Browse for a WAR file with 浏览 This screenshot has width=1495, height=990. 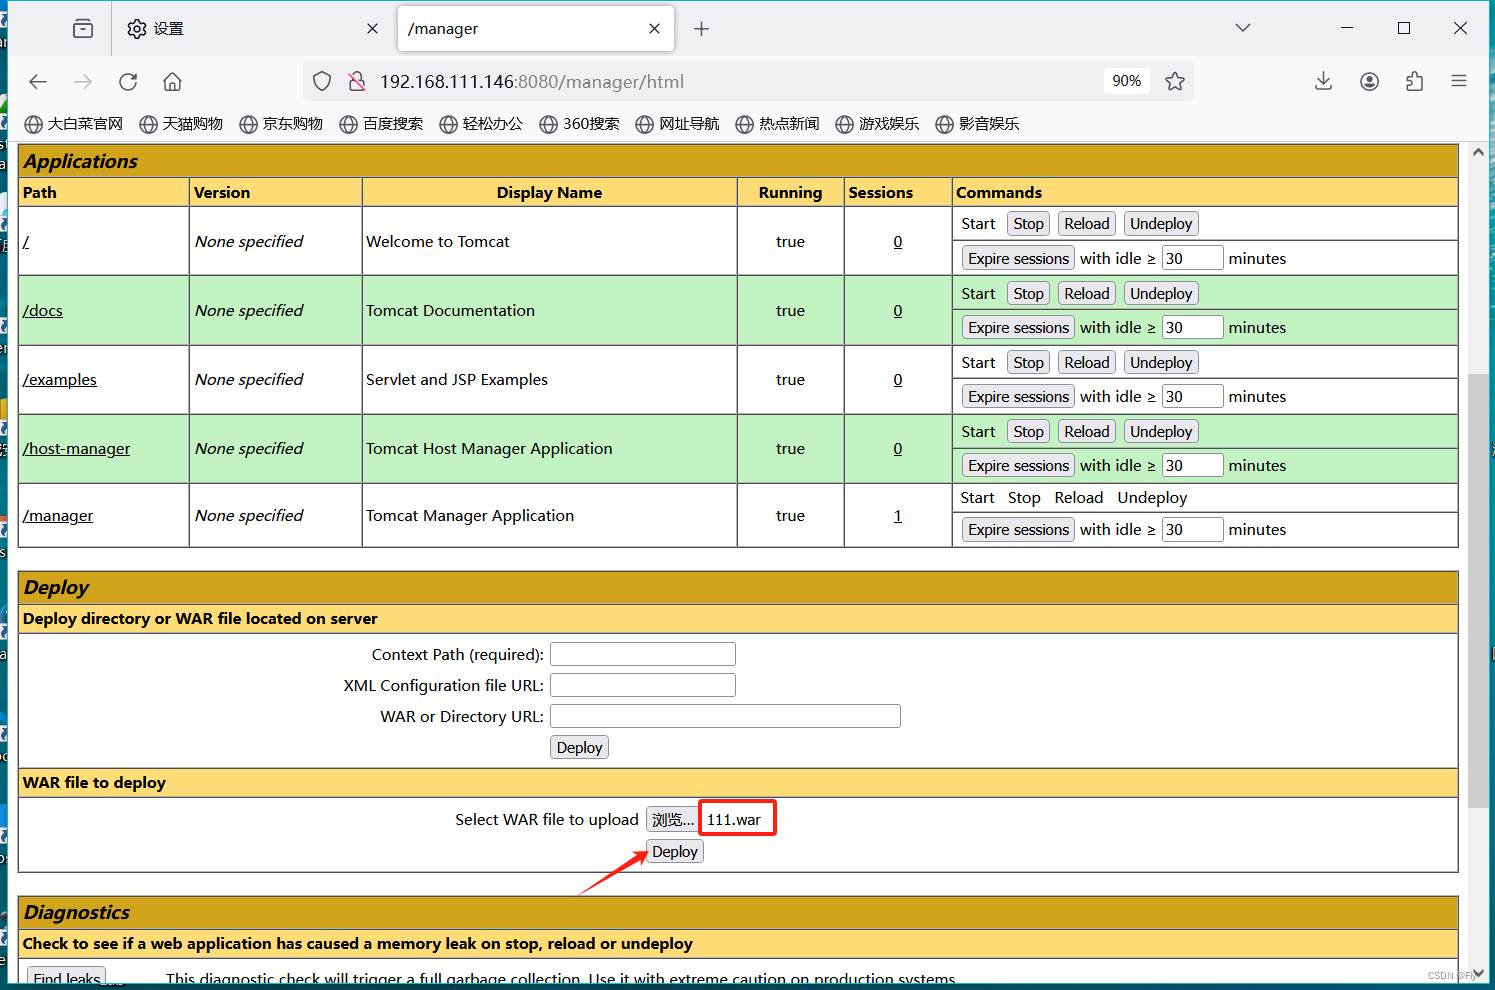pyautogui.click(x=672, y=820)
